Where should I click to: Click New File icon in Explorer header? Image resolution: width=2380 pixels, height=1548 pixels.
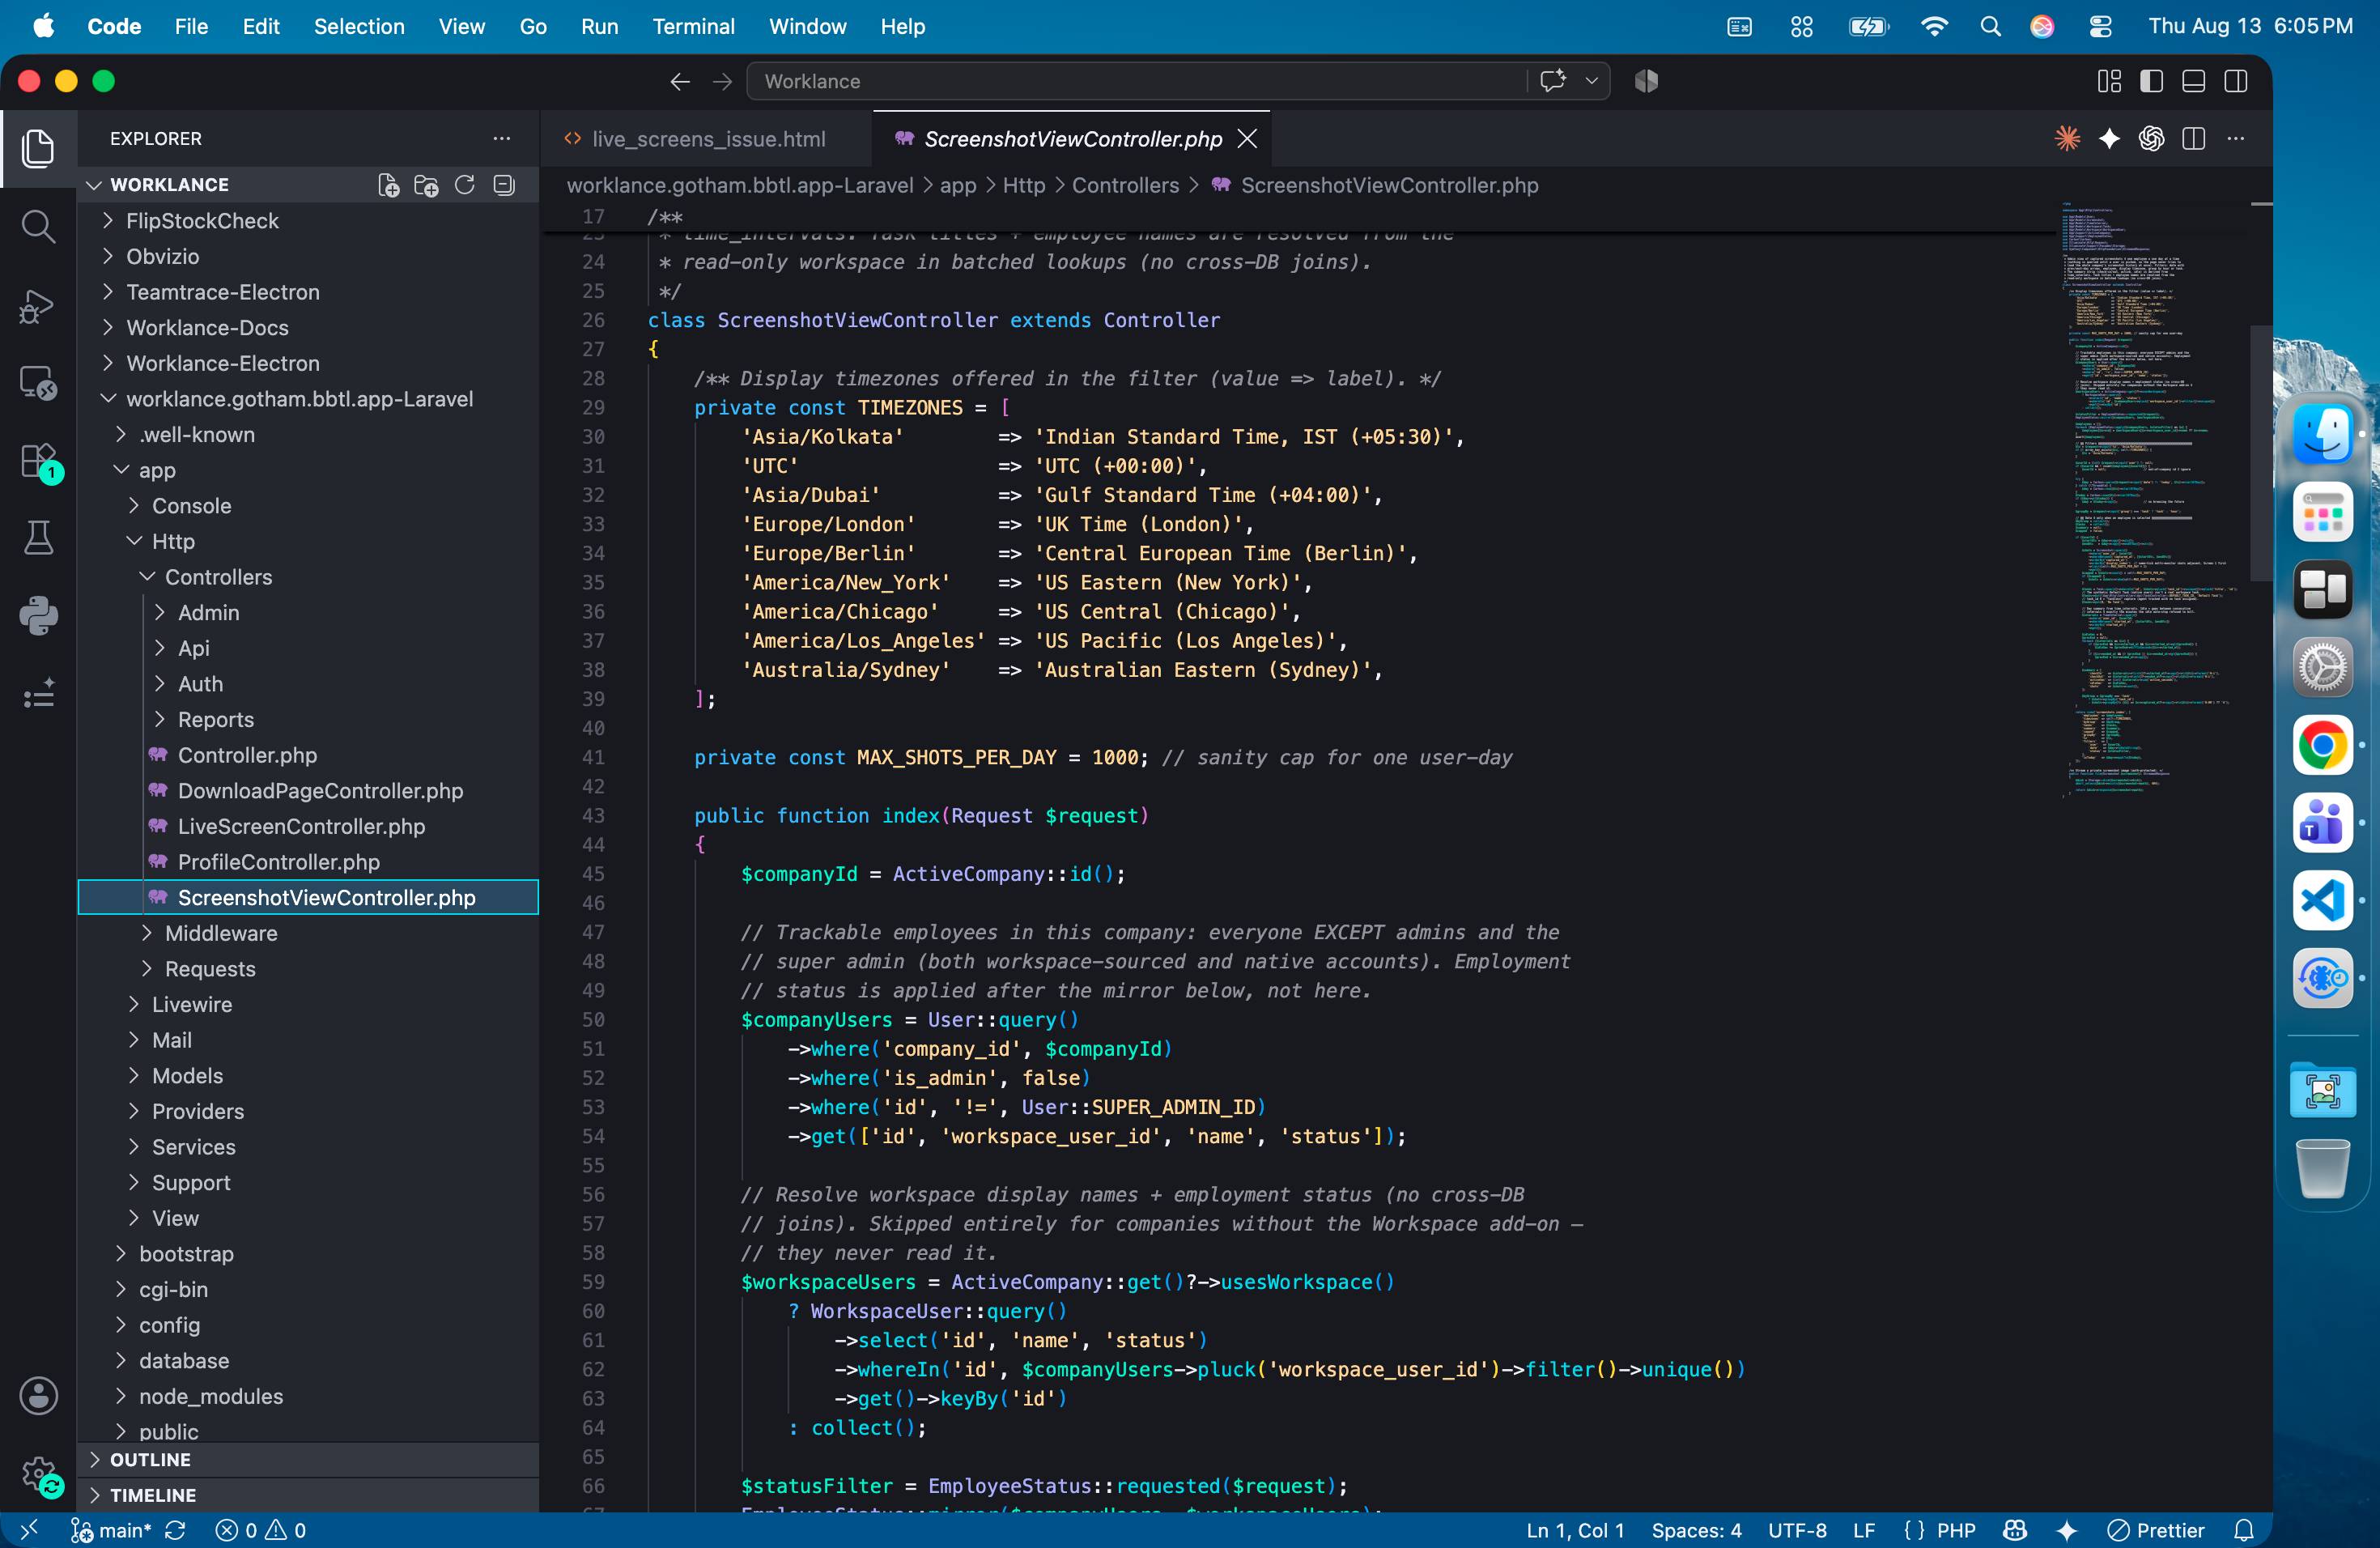pyautogui.click(x=388, y=185)
